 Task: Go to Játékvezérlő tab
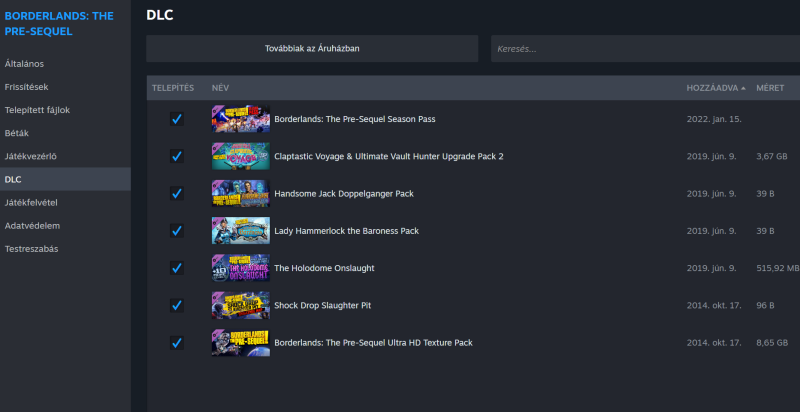click(65, 156)
